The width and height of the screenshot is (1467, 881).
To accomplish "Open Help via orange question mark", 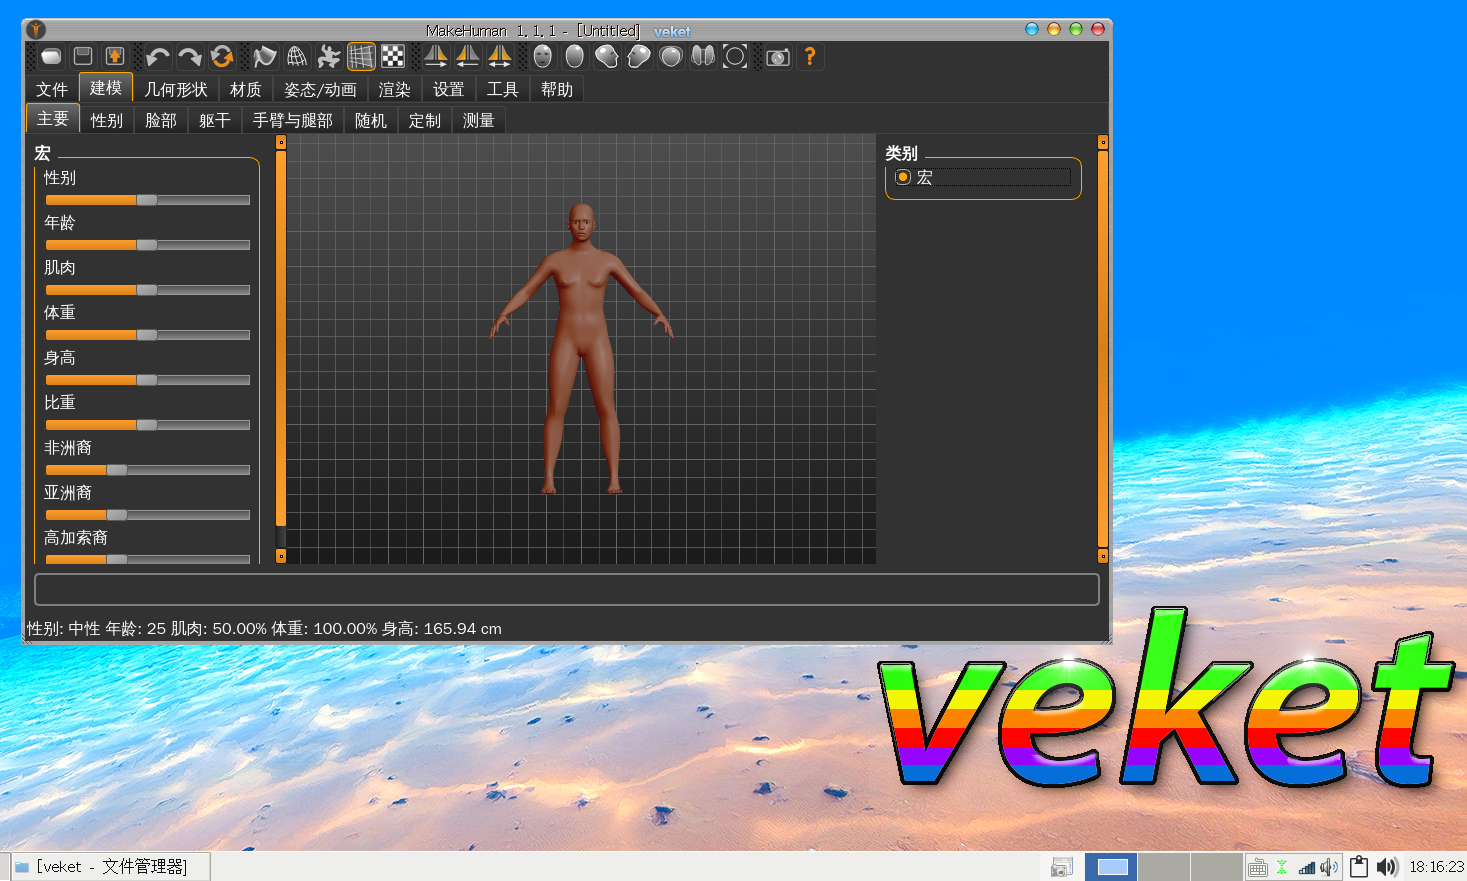I will [810, 57].
